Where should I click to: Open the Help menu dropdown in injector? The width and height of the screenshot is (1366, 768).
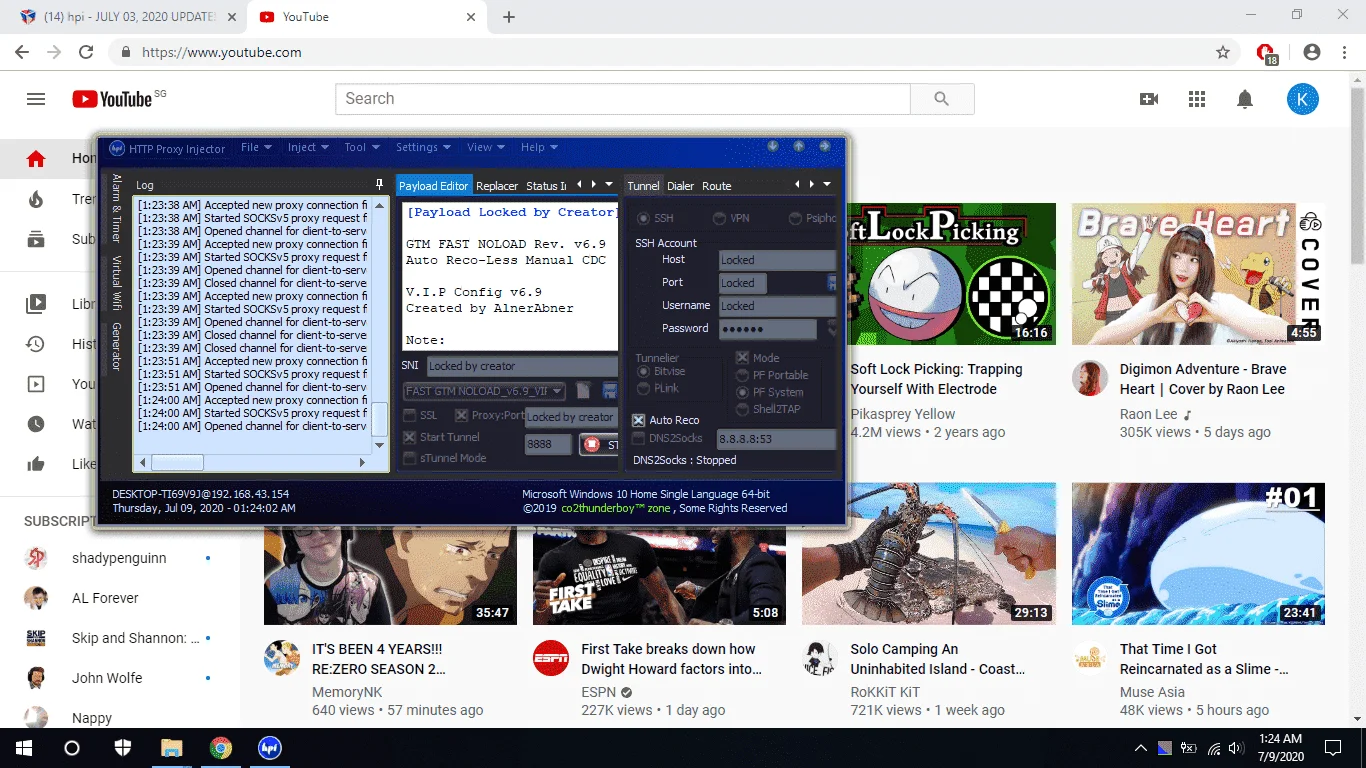click(x=539, y=147)
